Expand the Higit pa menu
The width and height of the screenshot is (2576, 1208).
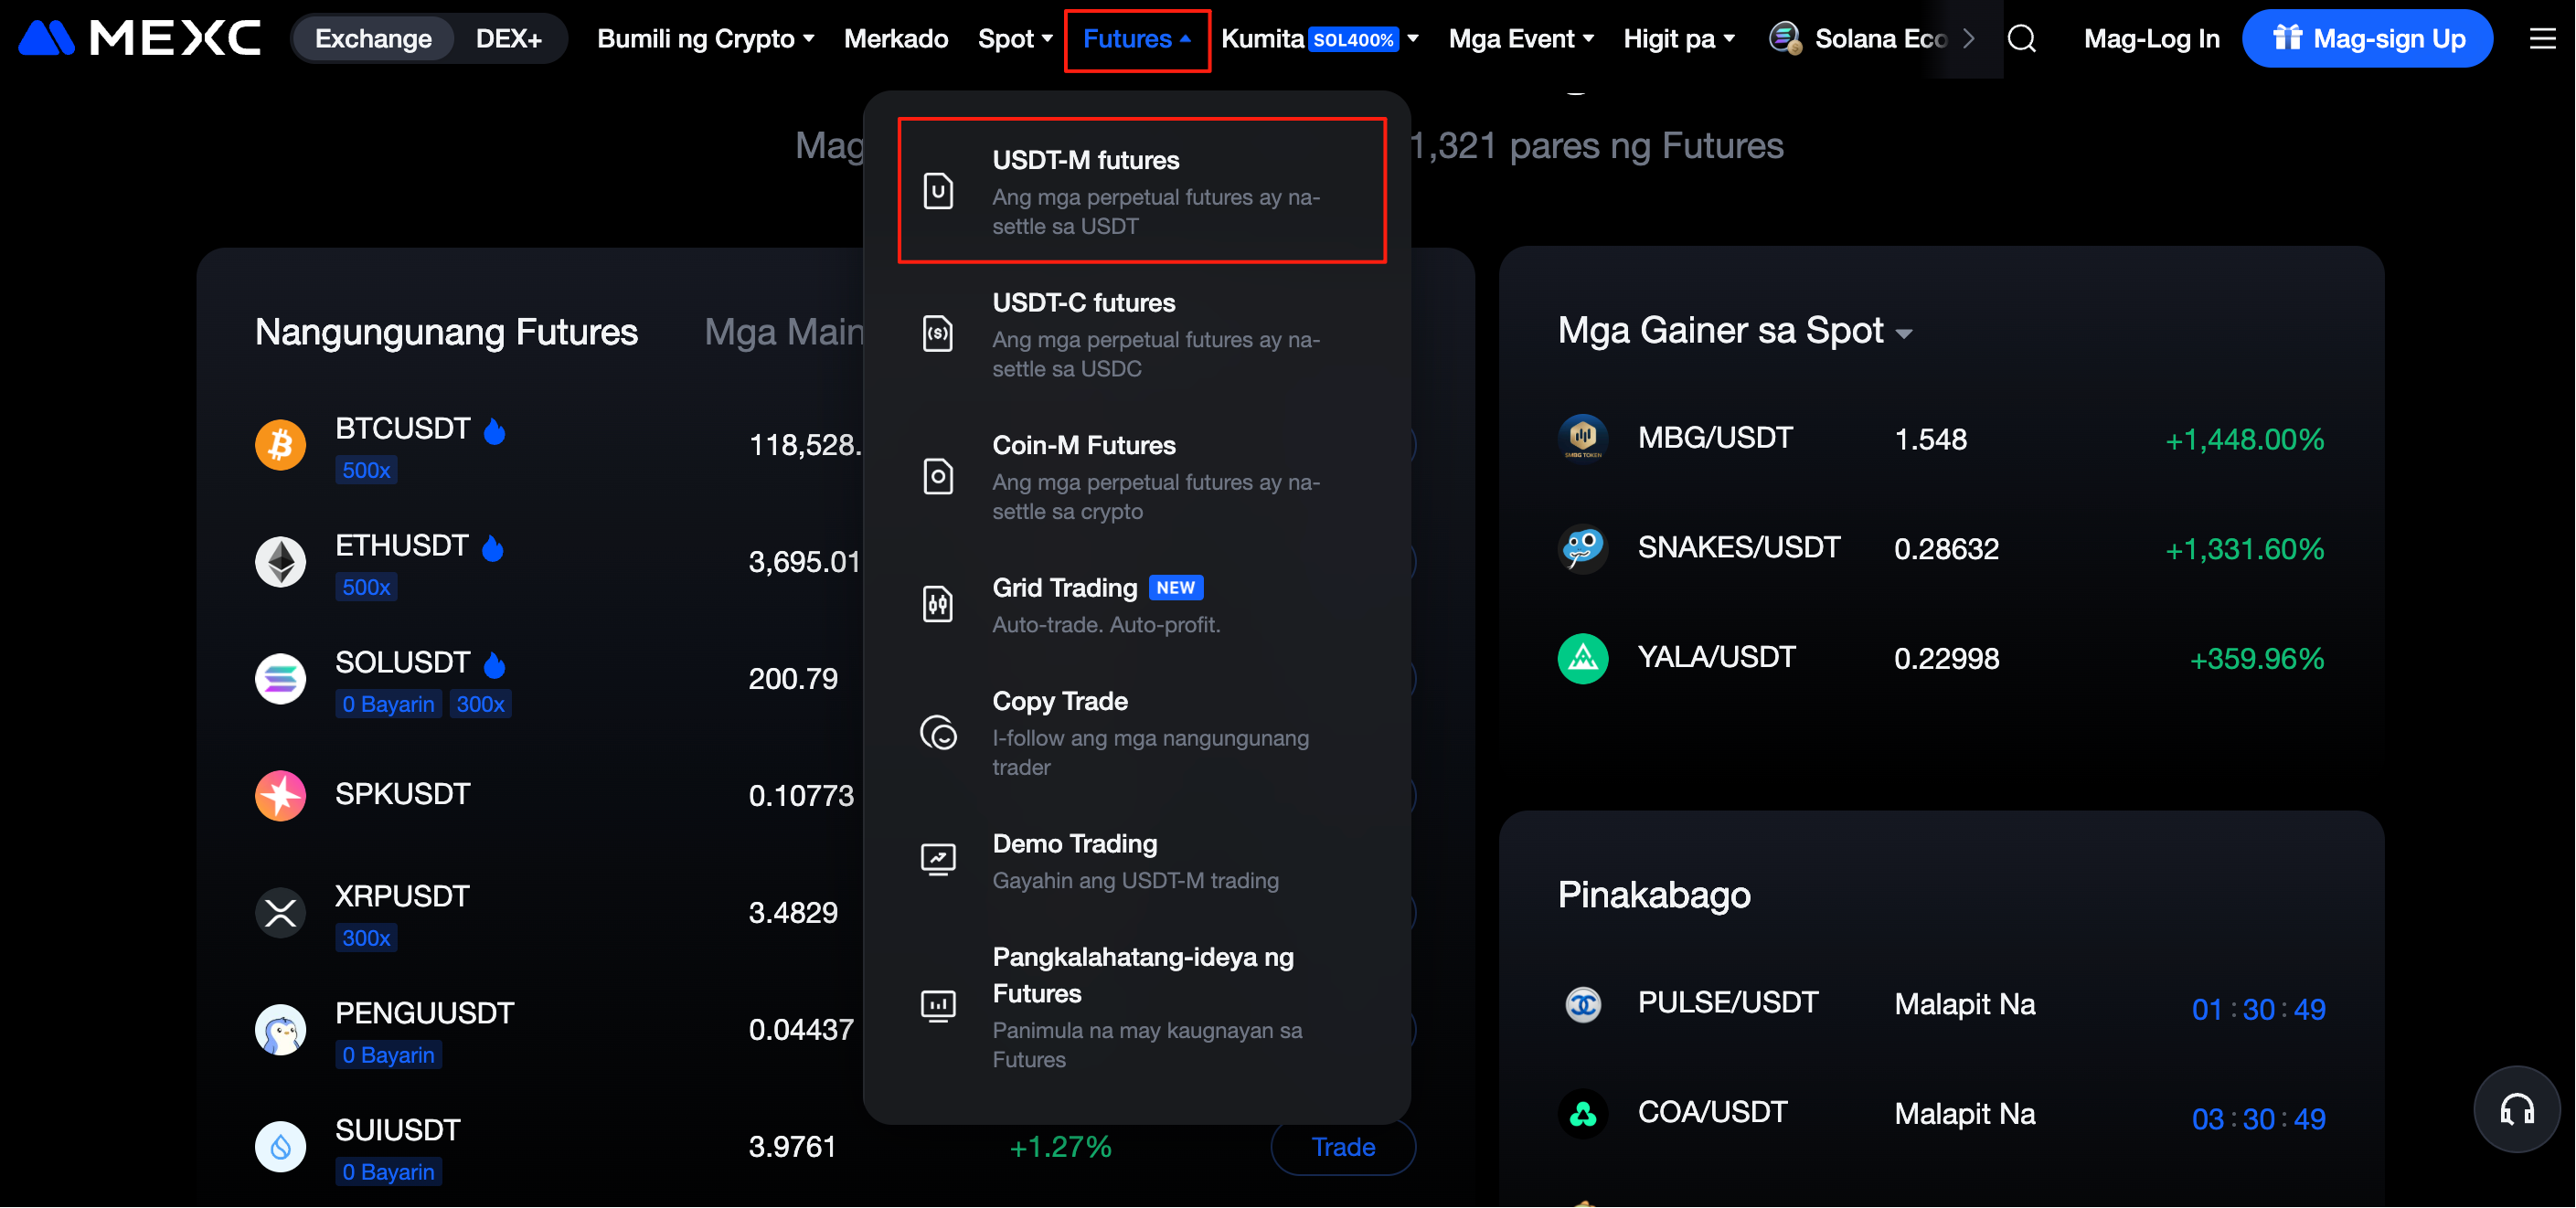pyautogui.click(x=1678, y=39)
